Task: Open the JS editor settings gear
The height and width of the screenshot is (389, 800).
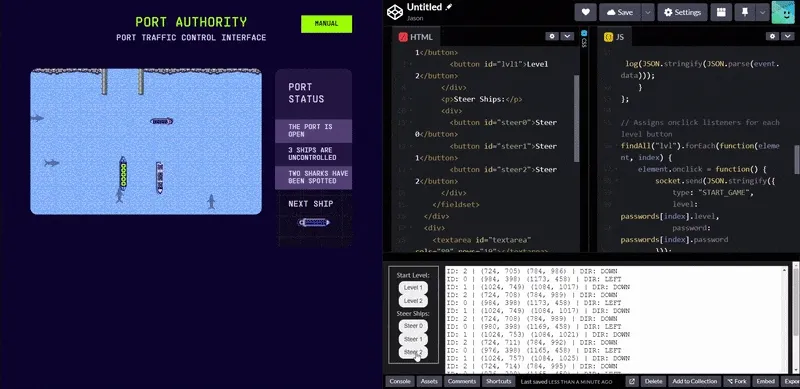Action: click(772, 36)
